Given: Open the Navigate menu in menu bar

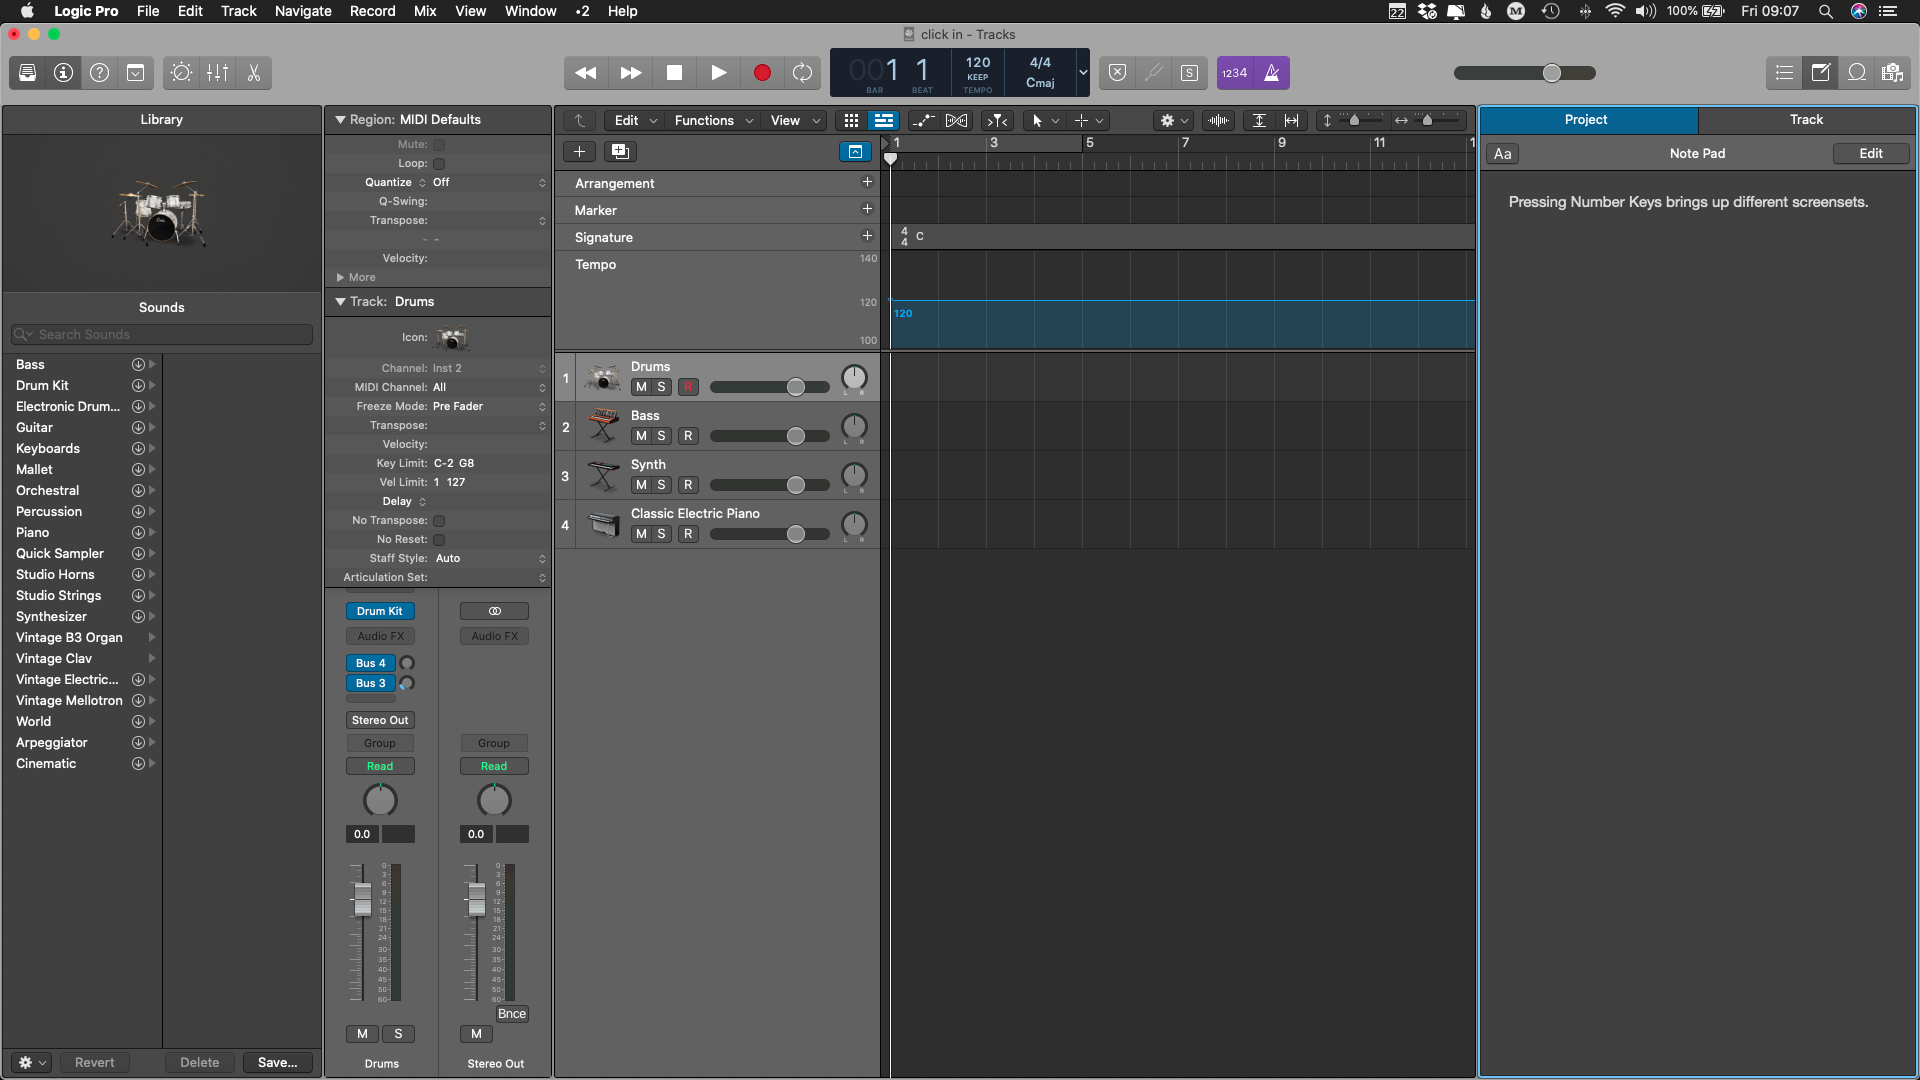Looking at the screenshot, I should [x=303, y=11].
